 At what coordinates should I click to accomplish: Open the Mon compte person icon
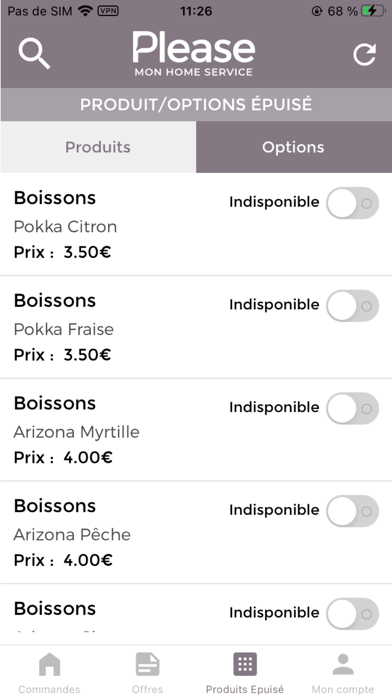343,664
